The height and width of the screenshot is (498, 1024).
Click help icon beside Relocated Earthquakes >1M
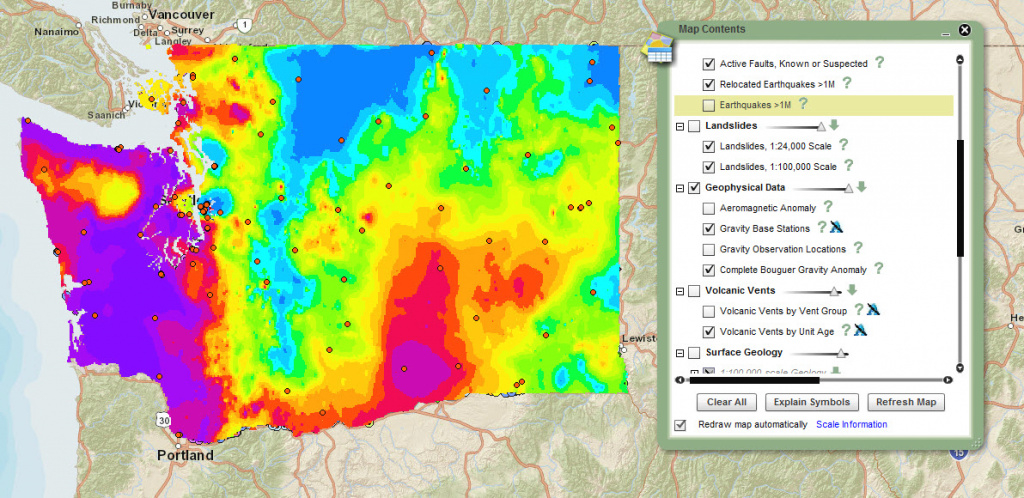click(x=847, y=83)
